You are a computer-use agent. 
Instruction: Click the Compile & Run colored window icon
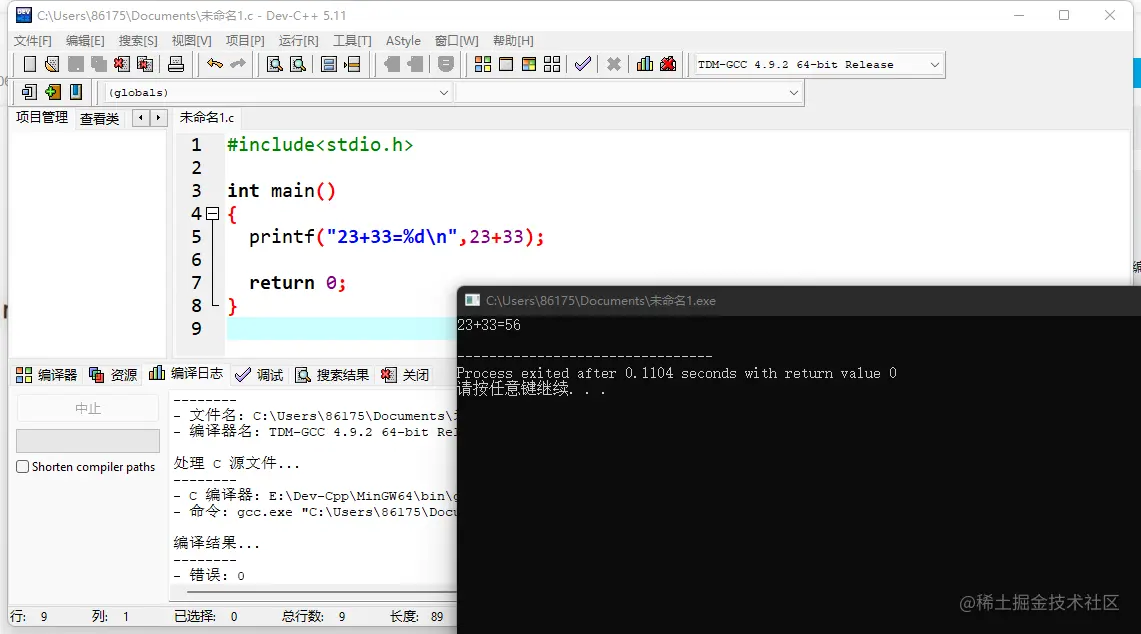click(x=529, y=64)
